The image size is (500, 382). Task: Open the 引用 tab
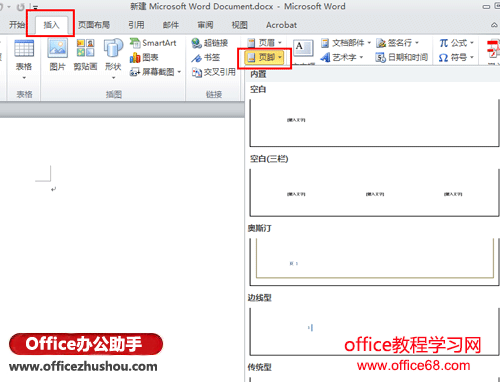[136, 25]
